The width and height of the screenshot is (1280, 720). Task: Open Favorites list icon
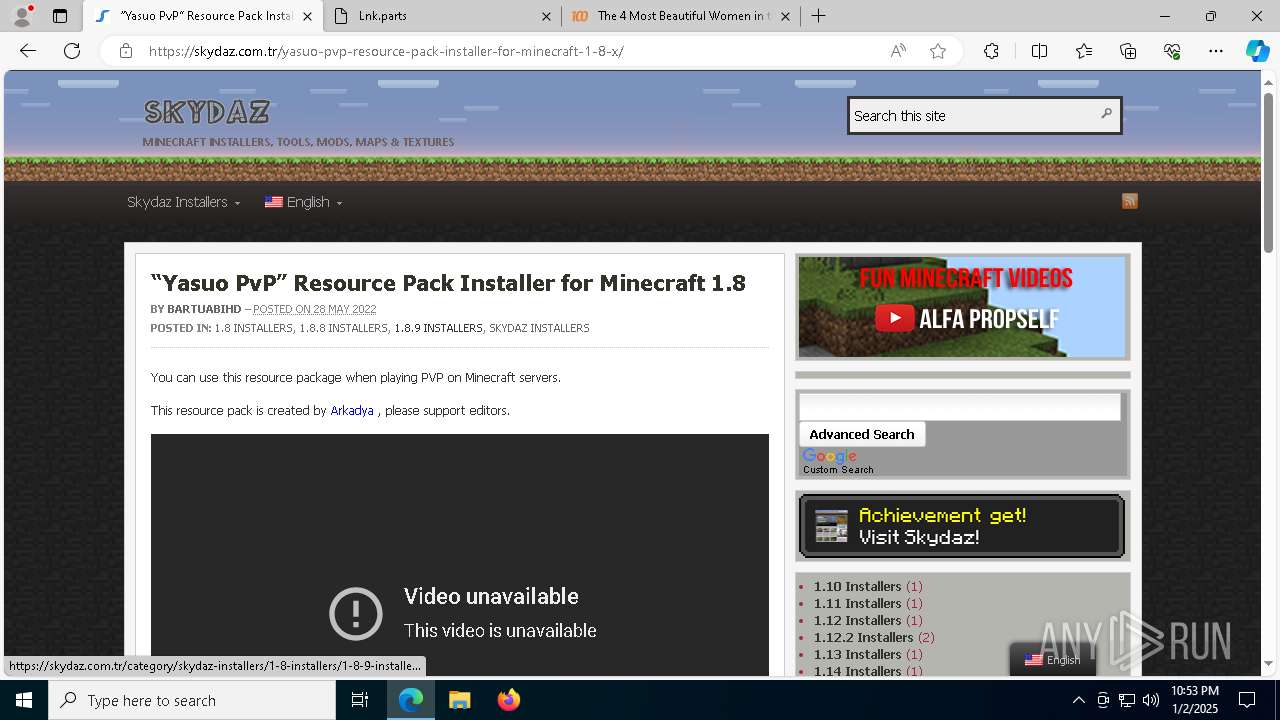pyautogui.click(x=1084, y=51)
